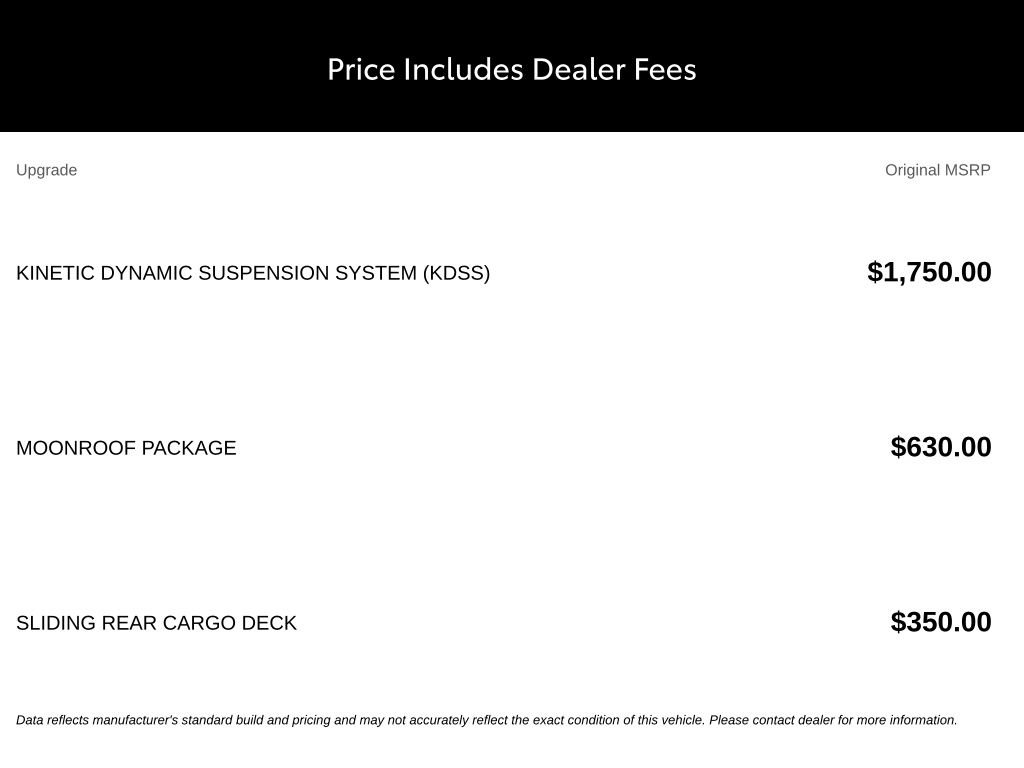Select the Upgrade column header
The width and height of the screenshot is (1024, 768).
pyautogui.click(x=46, y=170)
